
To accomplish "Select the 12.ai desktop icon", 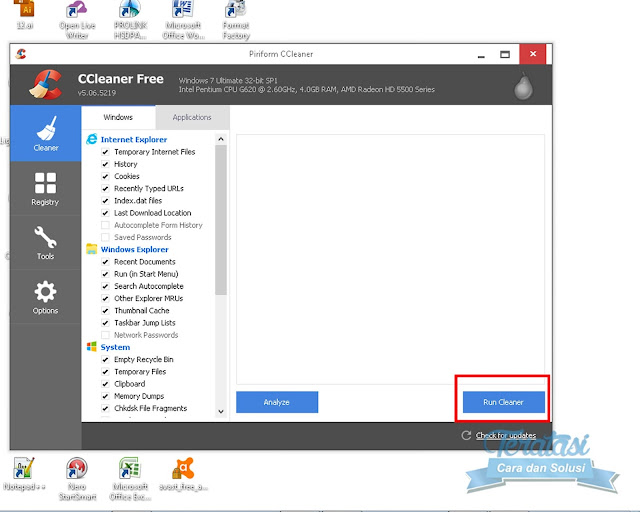I will pyautogui.click(x=25, y=15).
